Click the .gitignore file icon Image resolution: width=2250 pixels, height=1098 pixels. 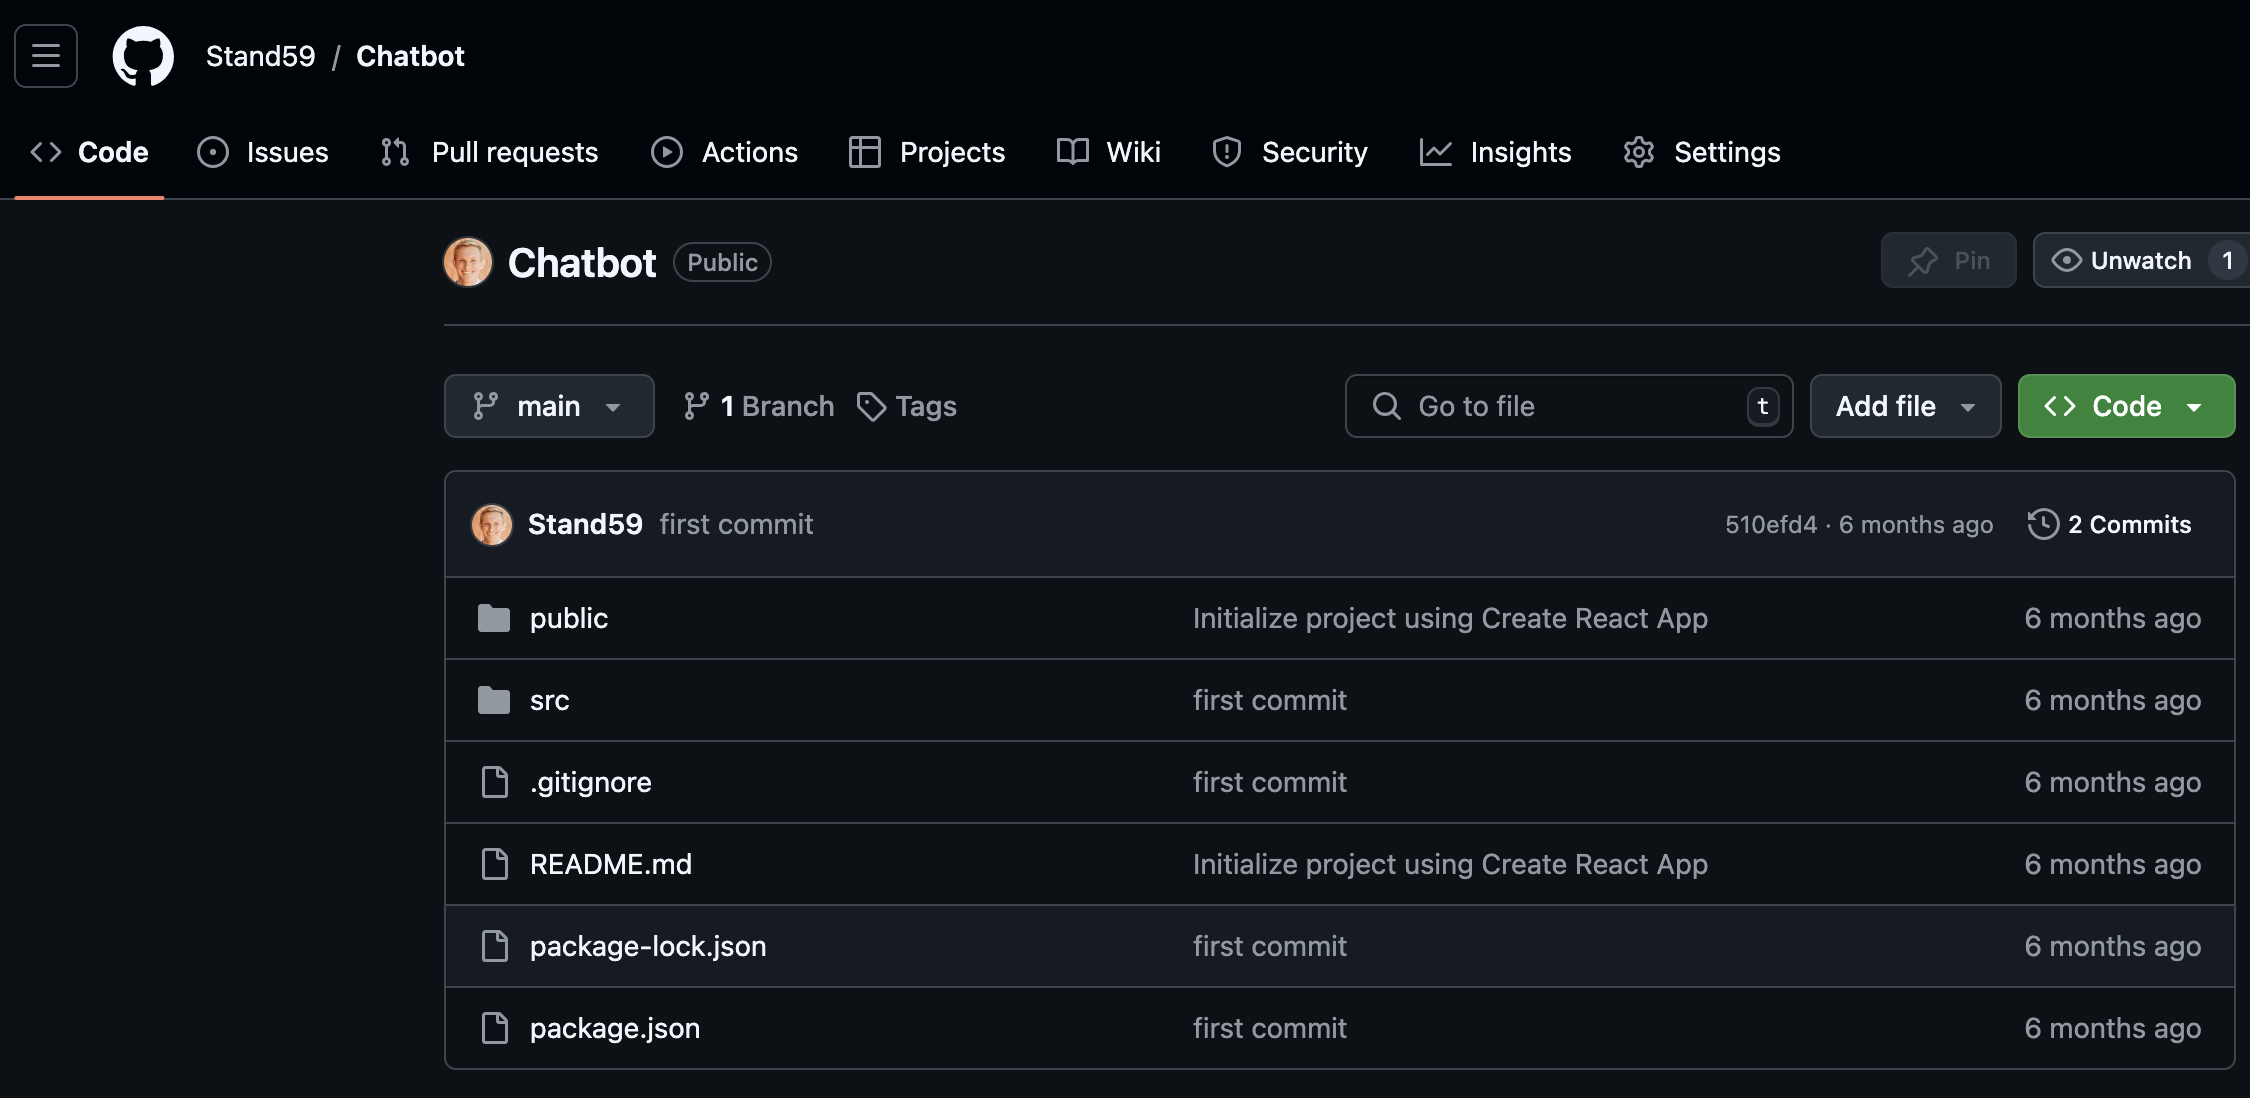(495, 782)
